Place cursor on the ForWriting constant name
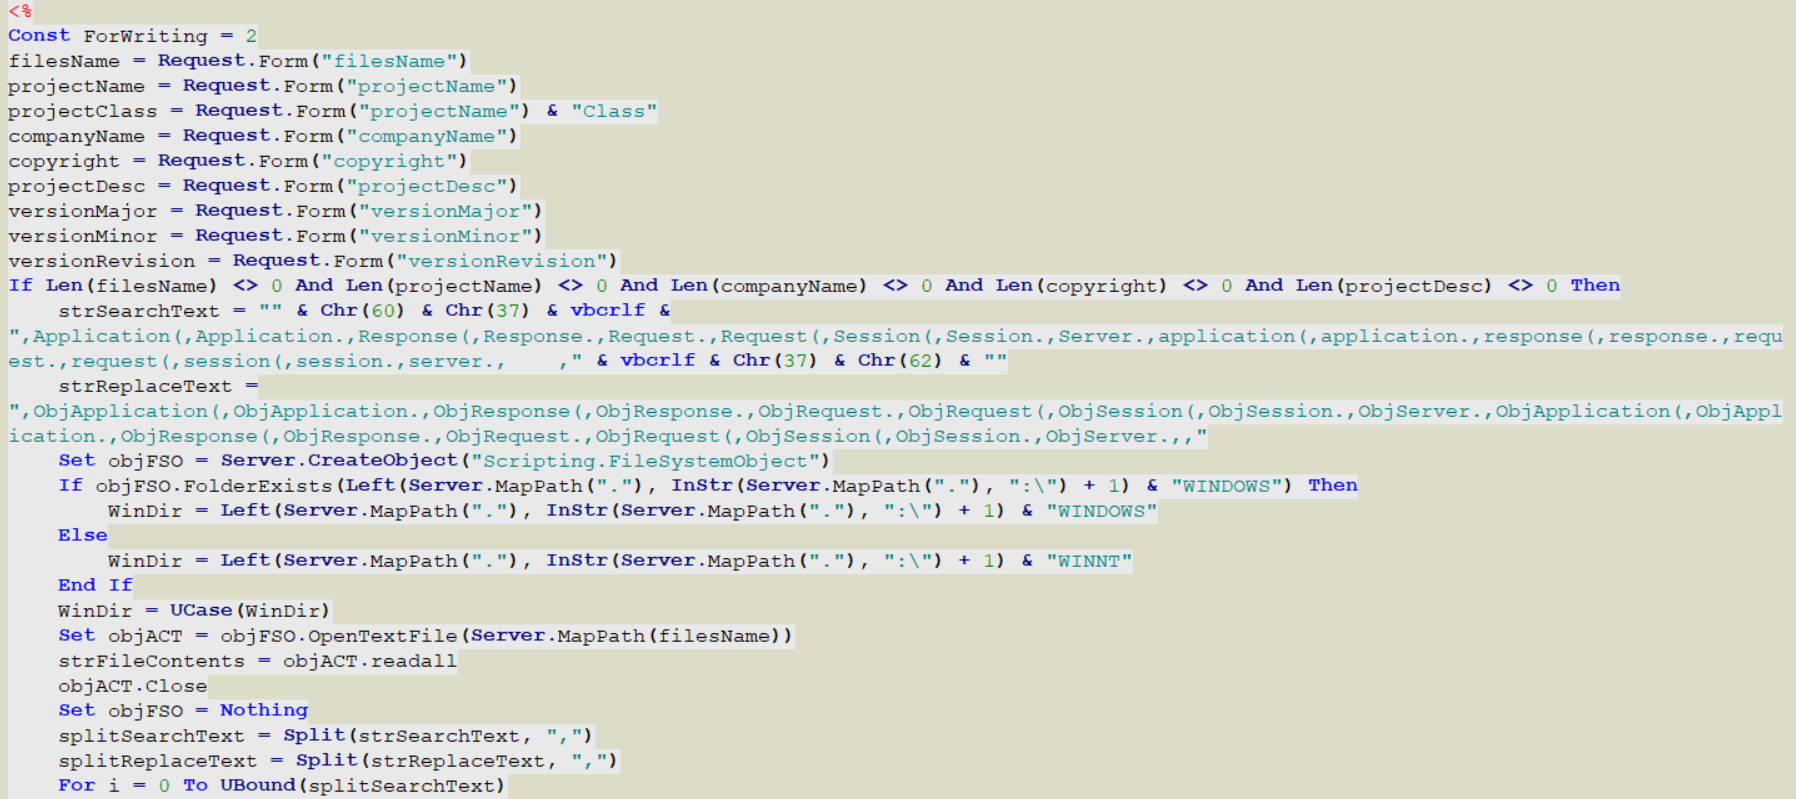Viewport: 1796px width, 799px height. 145,36
